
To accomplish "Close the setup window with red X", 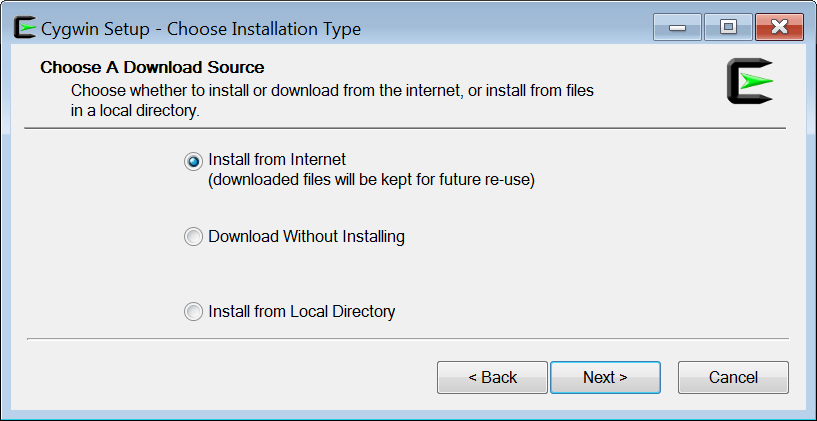I will point(779,27).
